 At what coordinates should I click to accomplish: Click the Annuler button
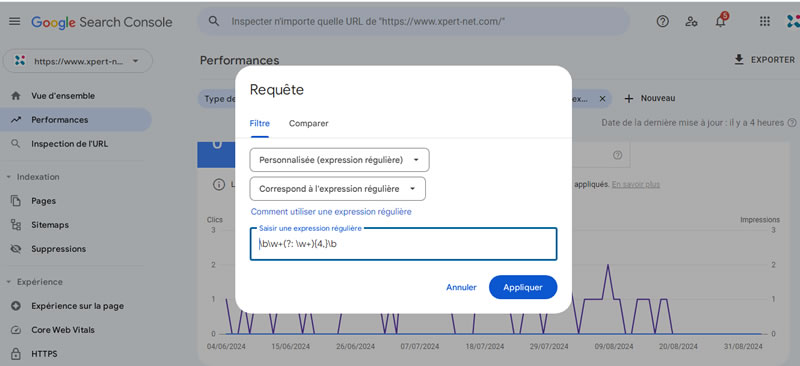[x=461, y=287]
